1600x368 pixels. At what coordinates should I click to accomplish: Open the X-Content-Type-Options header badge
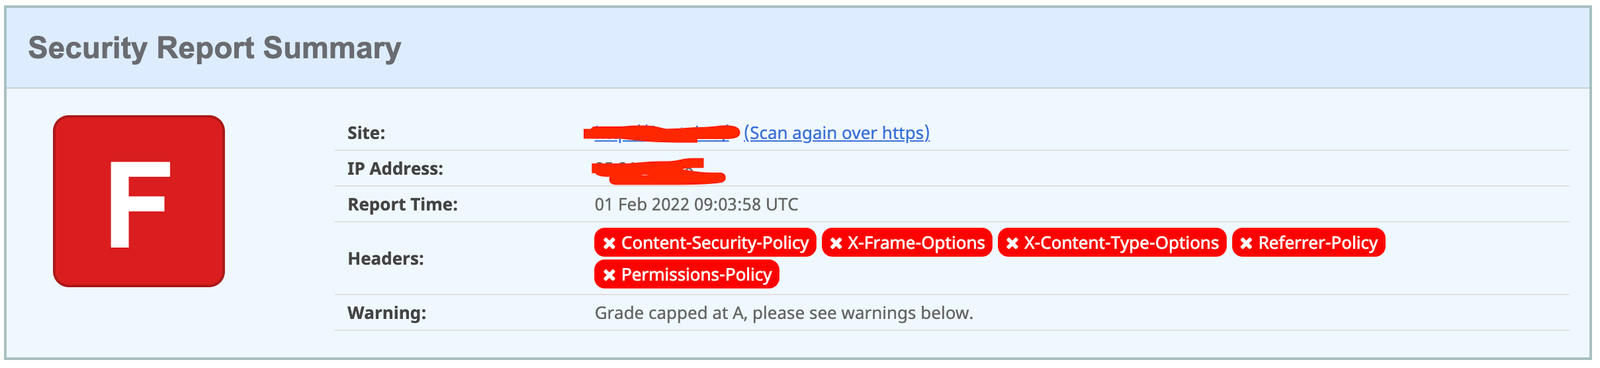tap(1112, 243)
